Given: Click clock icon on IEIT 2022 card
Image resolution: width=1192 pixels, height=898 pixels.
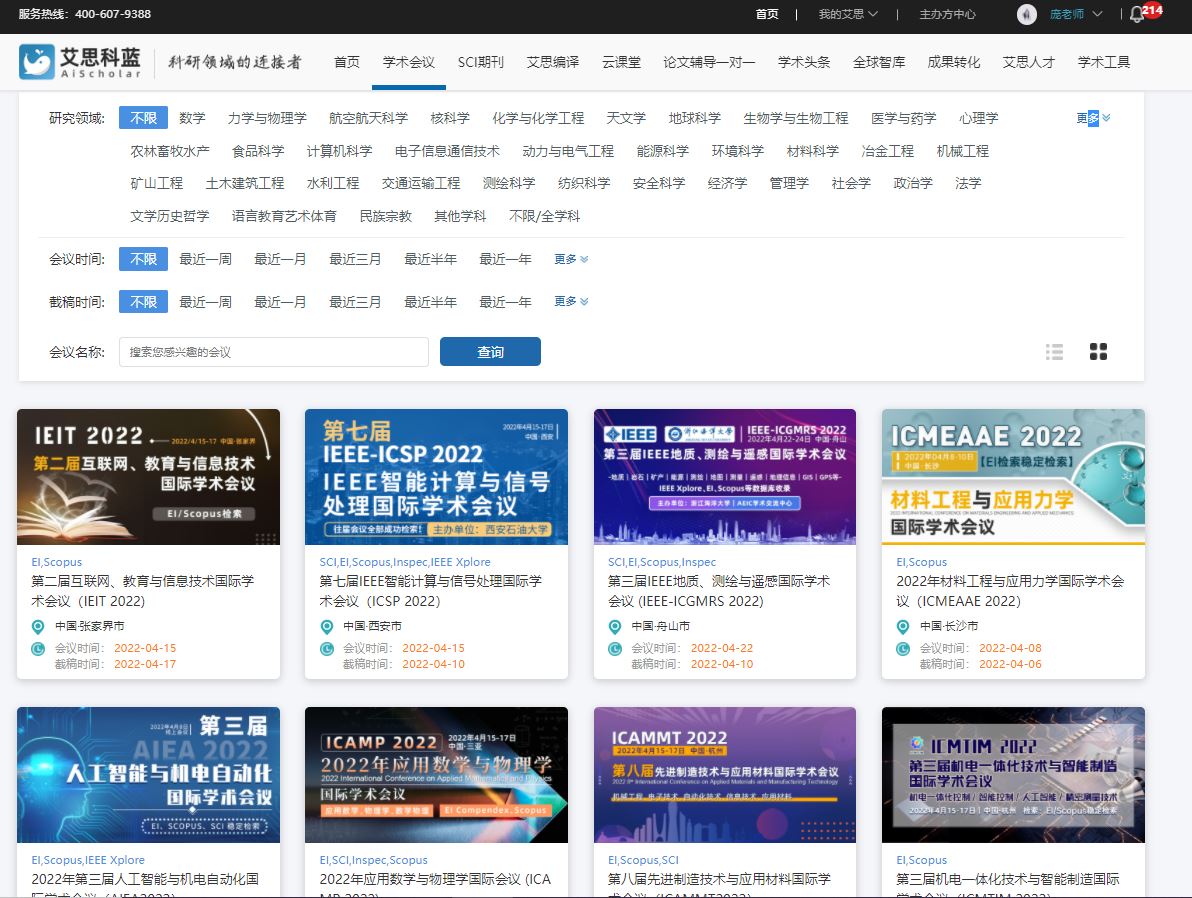Looking at the screenshot, I should click(x=38, y=649).
